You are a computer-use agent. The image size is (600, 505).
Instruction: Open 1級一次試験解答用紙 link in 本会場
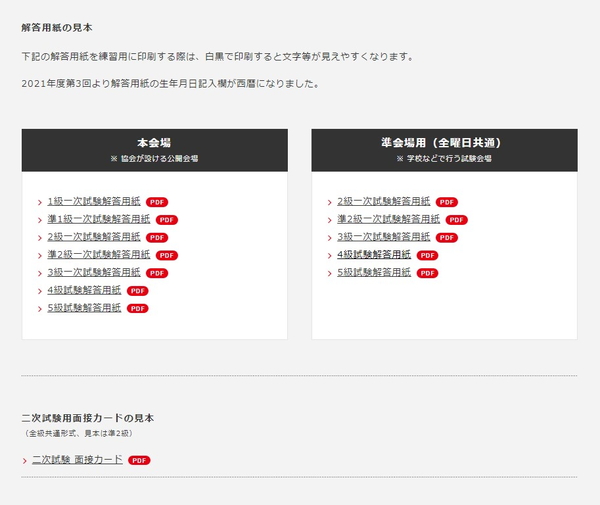click(x=94, y=201)
